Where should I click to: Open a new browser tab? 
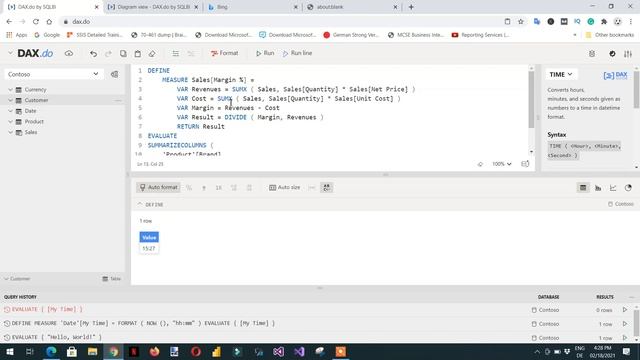click(x=411, y=7)
